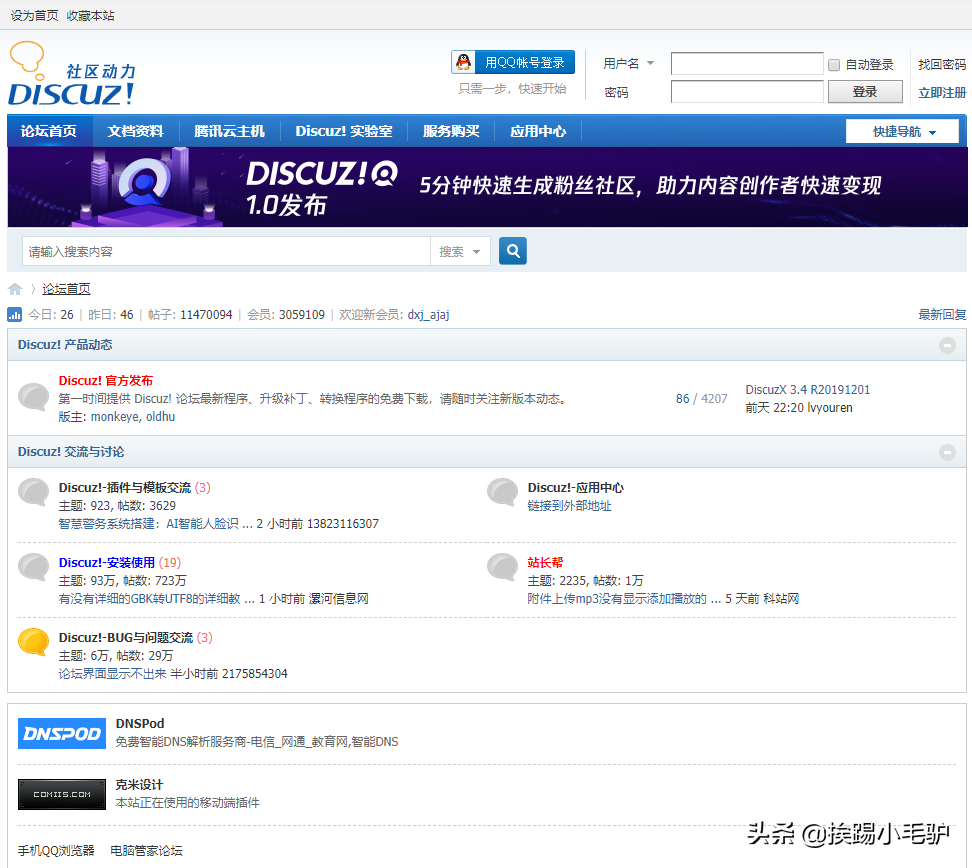Image resolution: width=972 pixels, height=868 pixels.
Task: Click the 用QQ帐号登录 button
Action: pyautogui.click(x=513, y=62)
